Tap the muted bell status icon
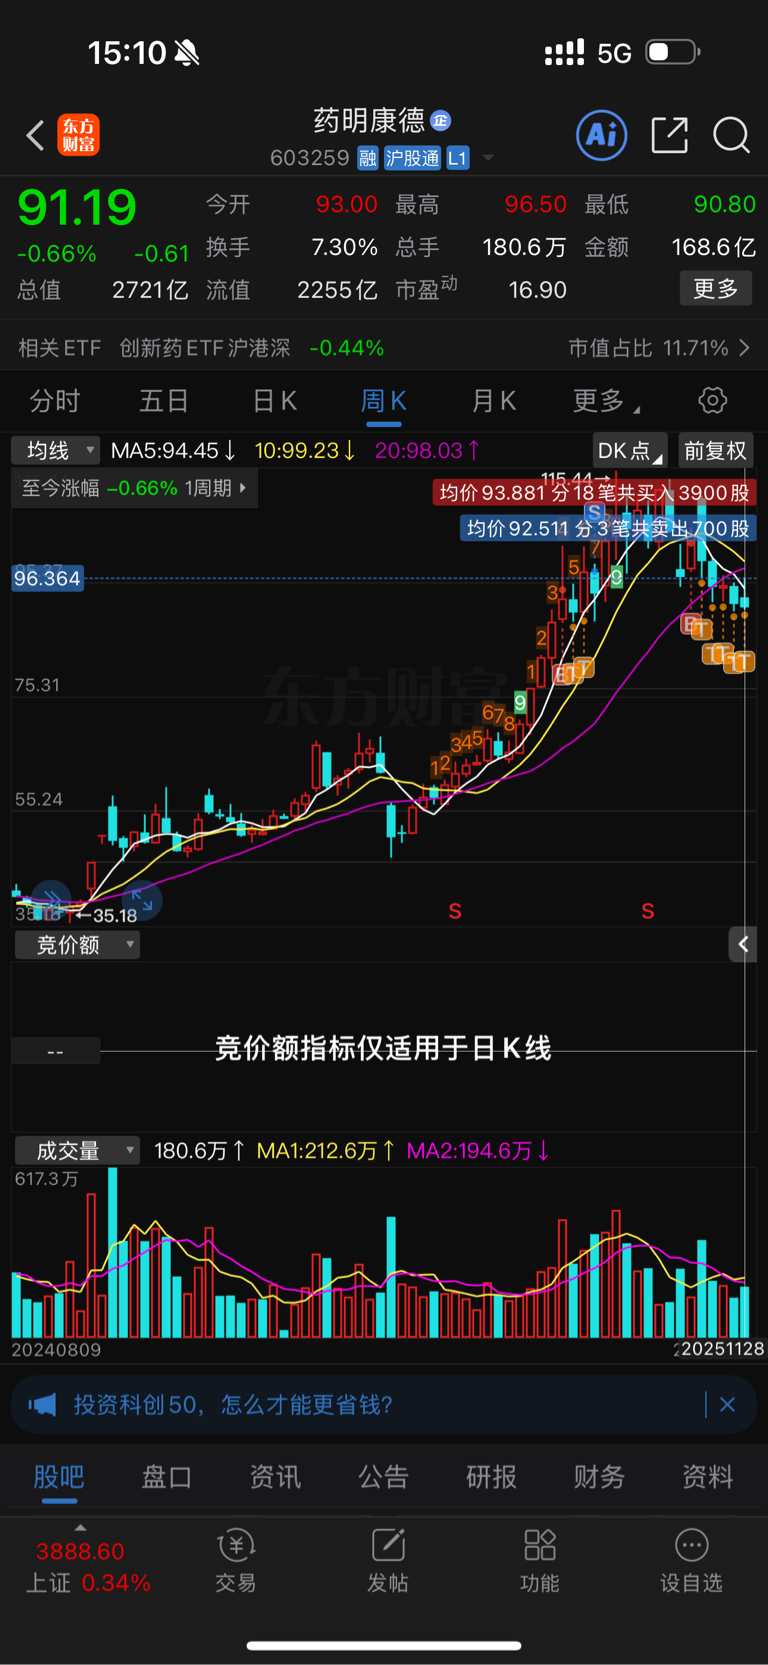 coord(187,53)
